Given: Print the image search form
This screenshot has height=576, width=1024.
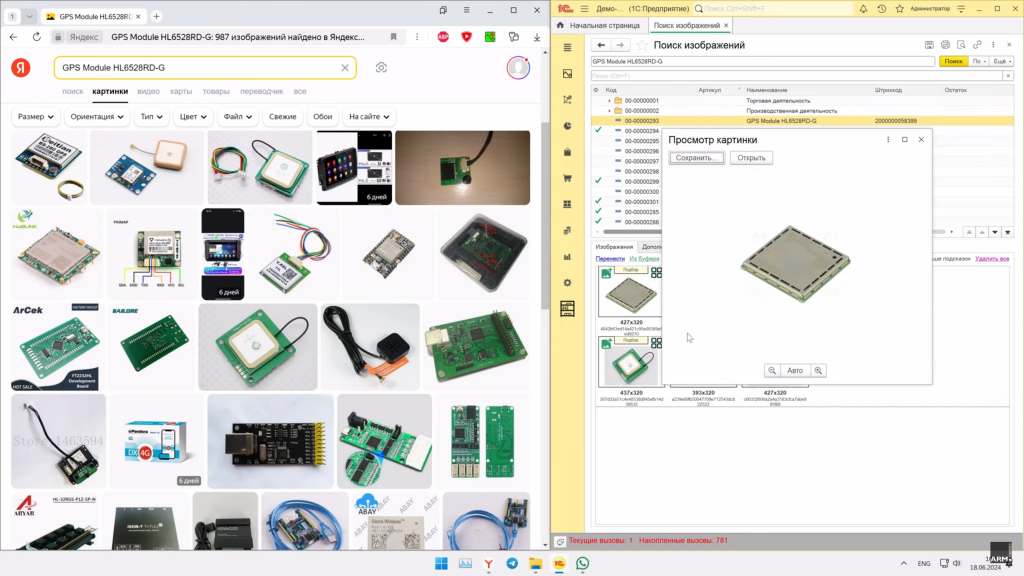Looking at the screenshot, I should [945, 45].
